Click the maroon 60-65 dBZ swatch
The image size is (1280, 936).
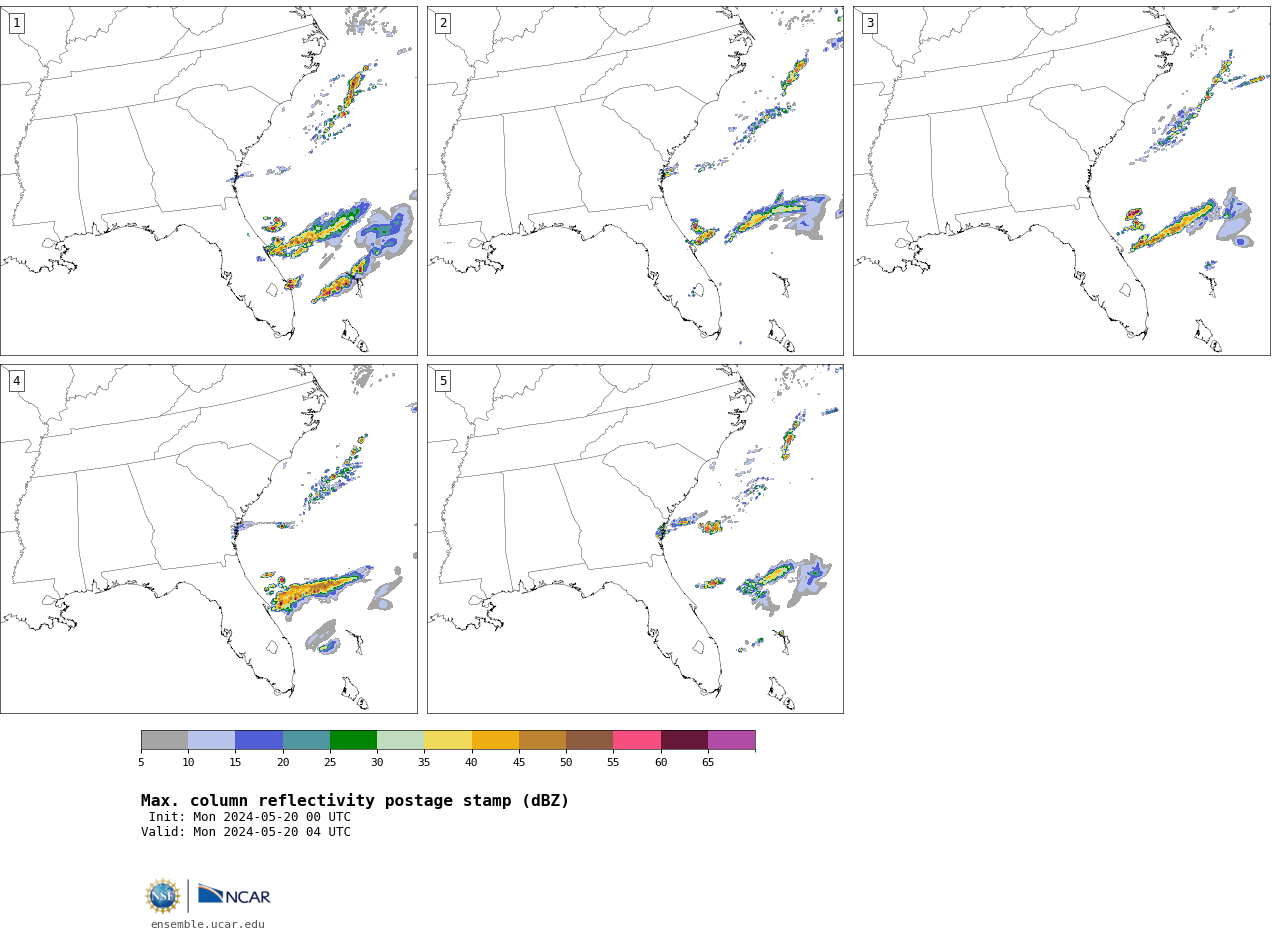[x=684, y=740]
